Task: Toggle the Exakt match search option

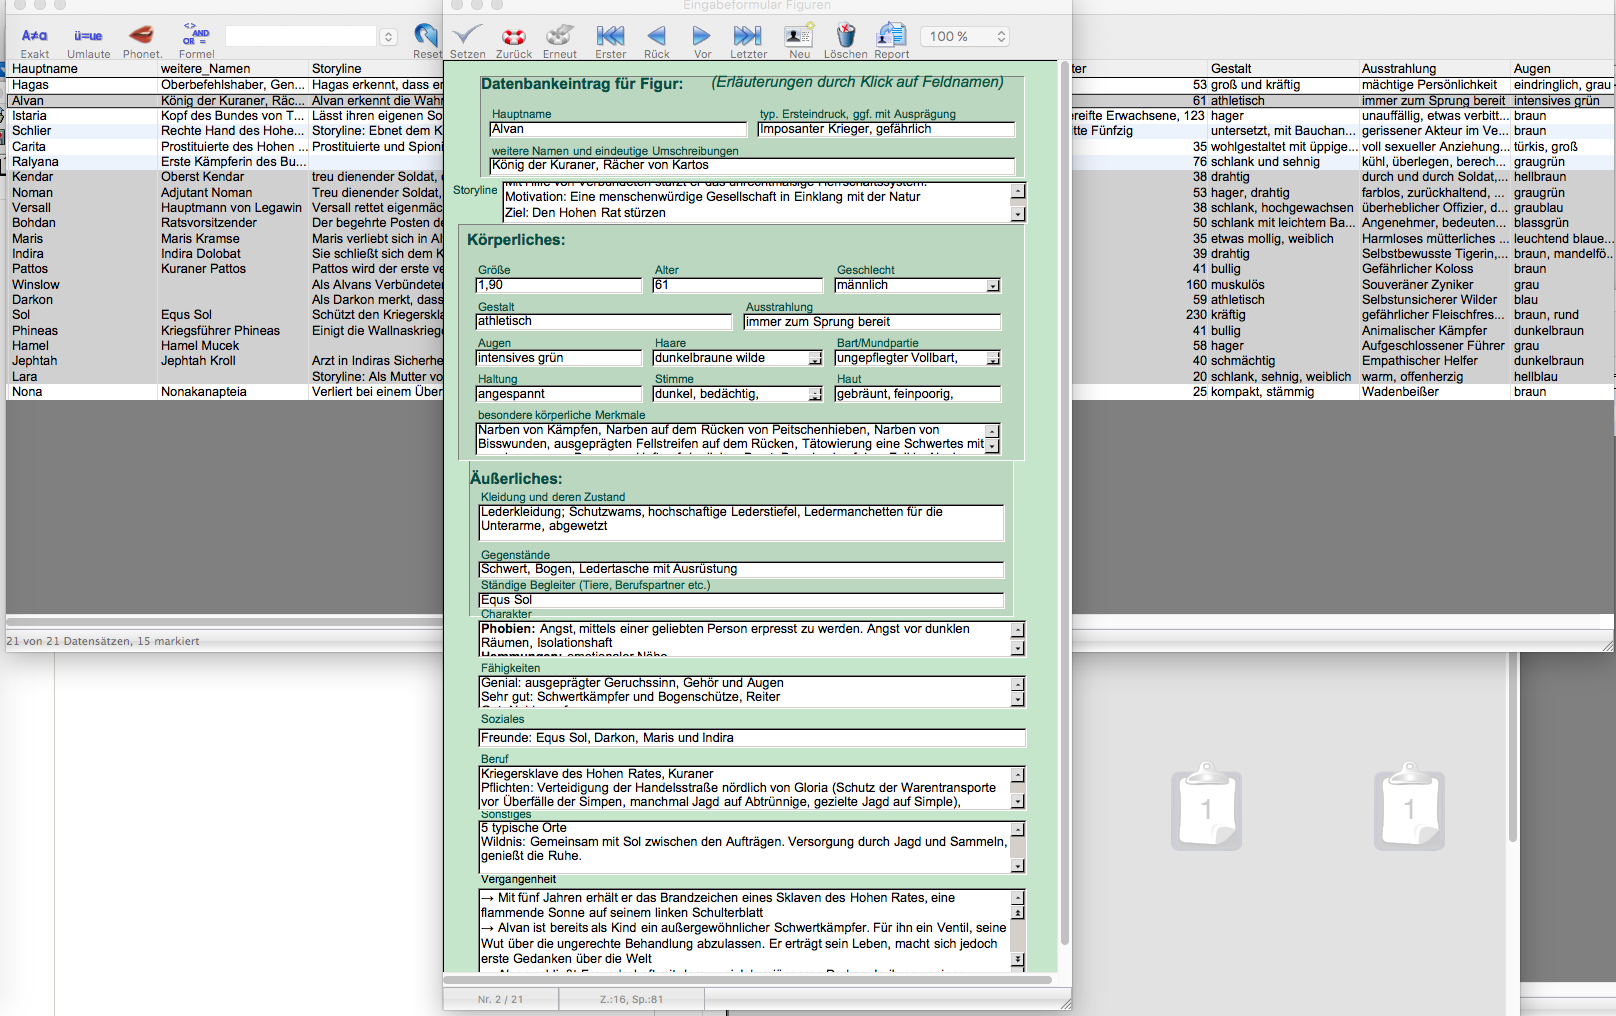Action: (35, 41)
